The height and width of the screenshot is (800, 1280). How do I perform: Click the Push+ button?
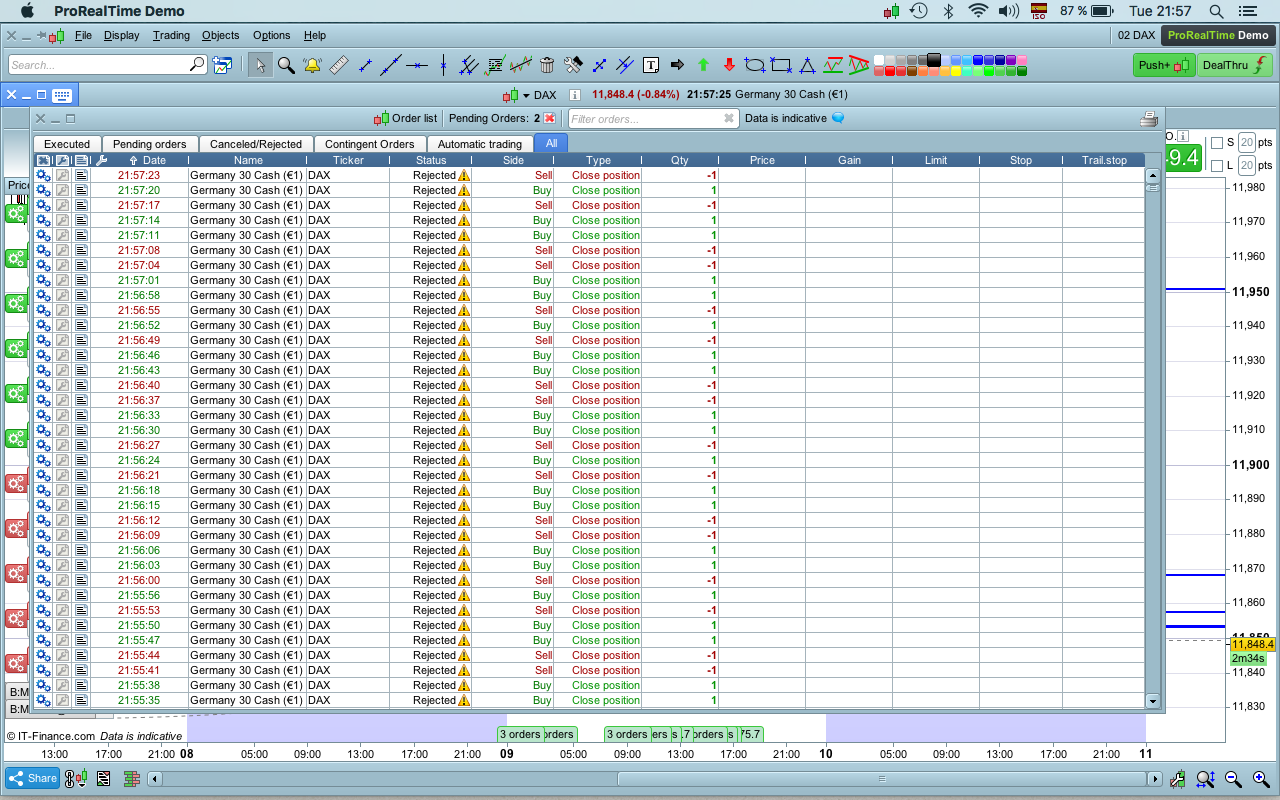pyautogui.click(x=1164, y=65)
